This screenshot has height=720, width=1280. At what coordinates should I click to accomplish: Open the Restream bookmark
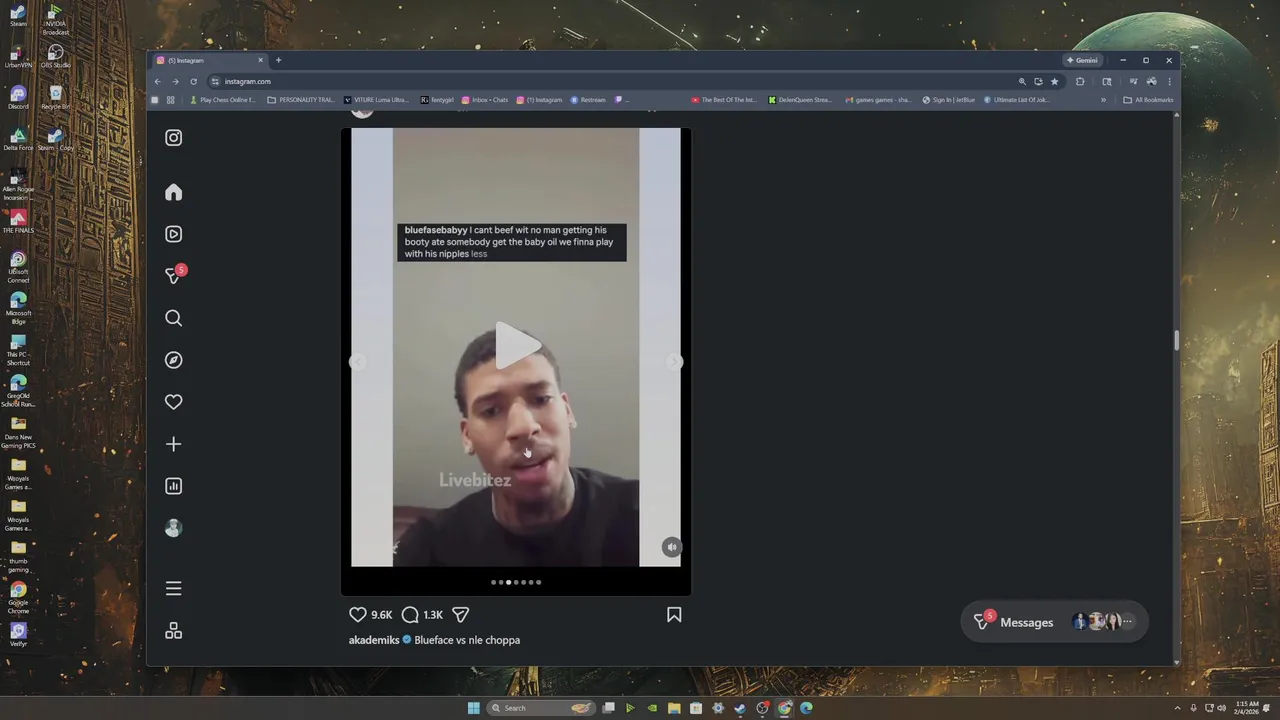pyautogui.click(x=588, y=100)
